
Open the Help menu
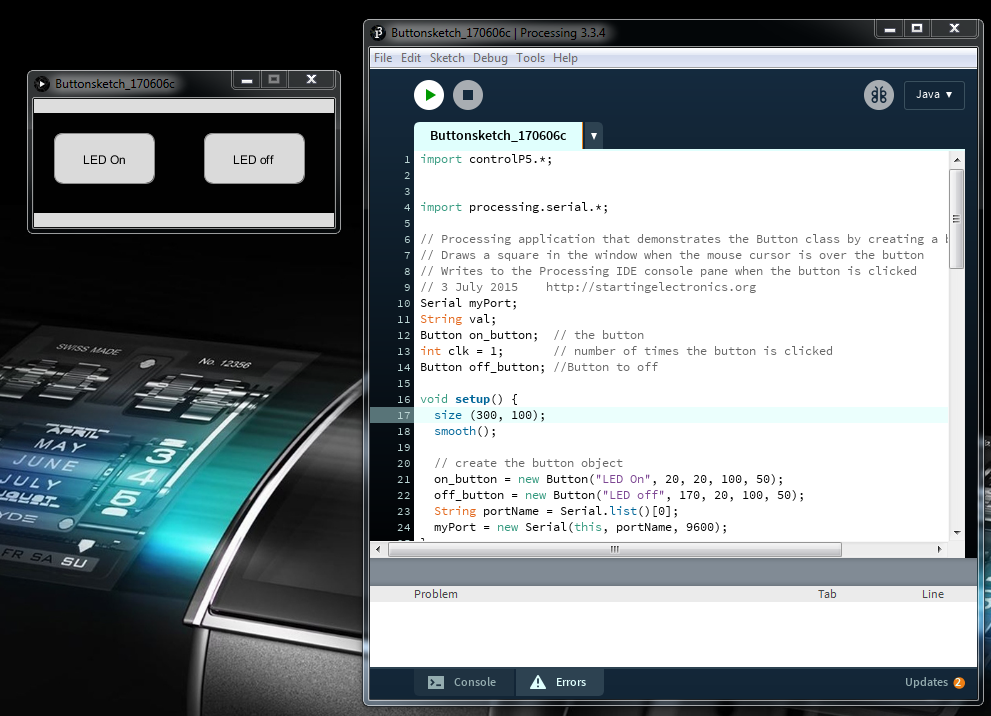(x=565, y=58)
